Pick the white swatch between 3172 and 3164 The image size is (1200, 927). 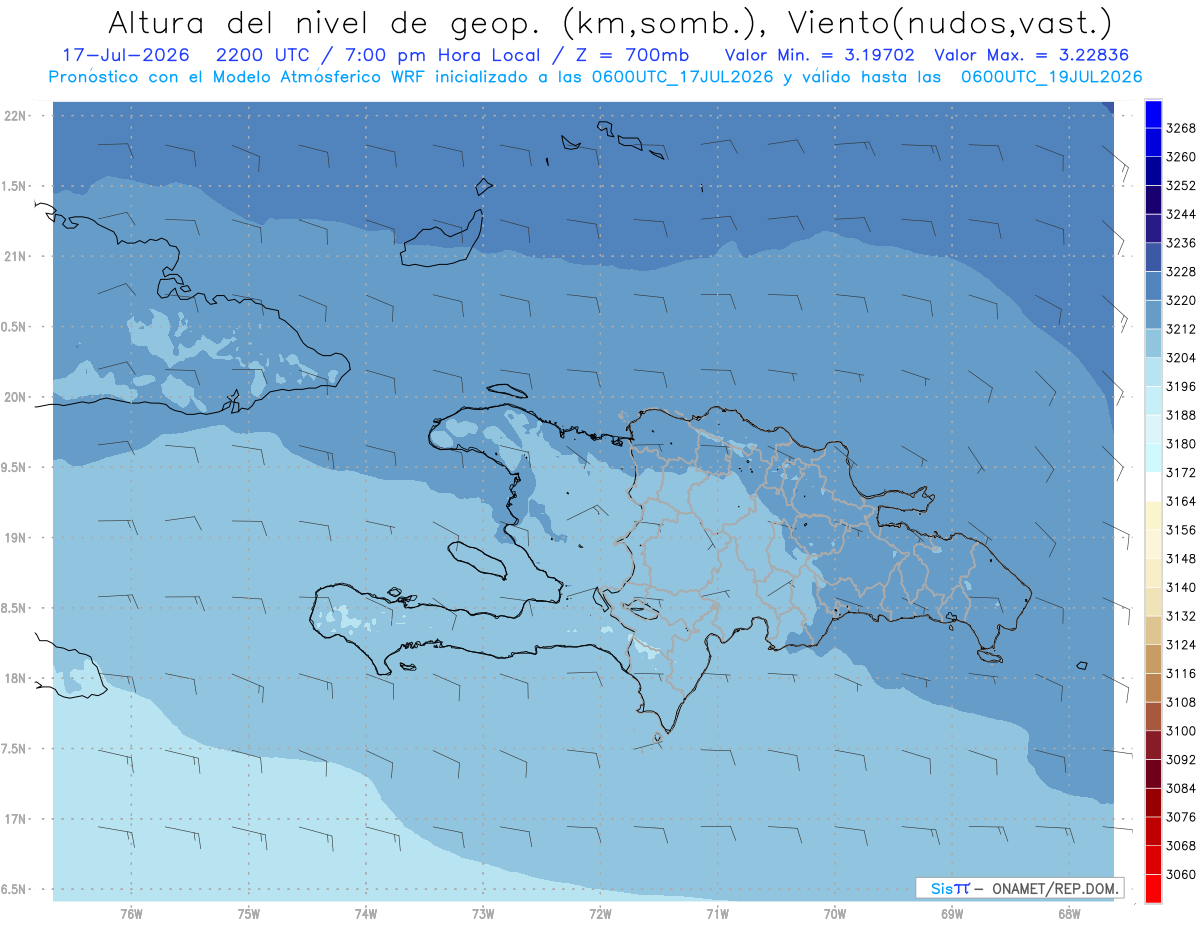point(1153,487)
